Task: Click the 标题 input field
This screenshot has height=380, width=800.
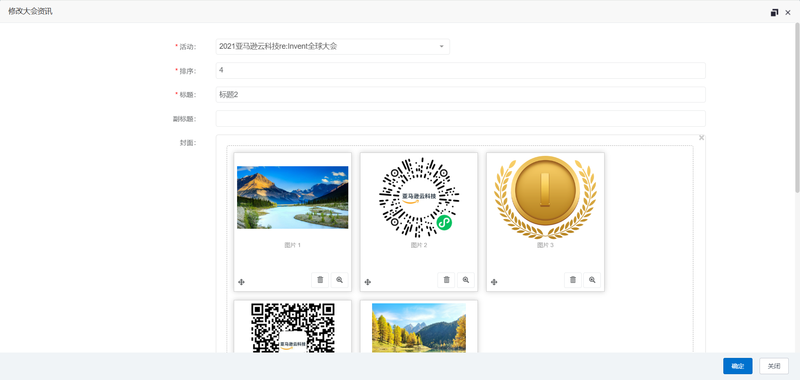Action: click(x=461, y=94)
